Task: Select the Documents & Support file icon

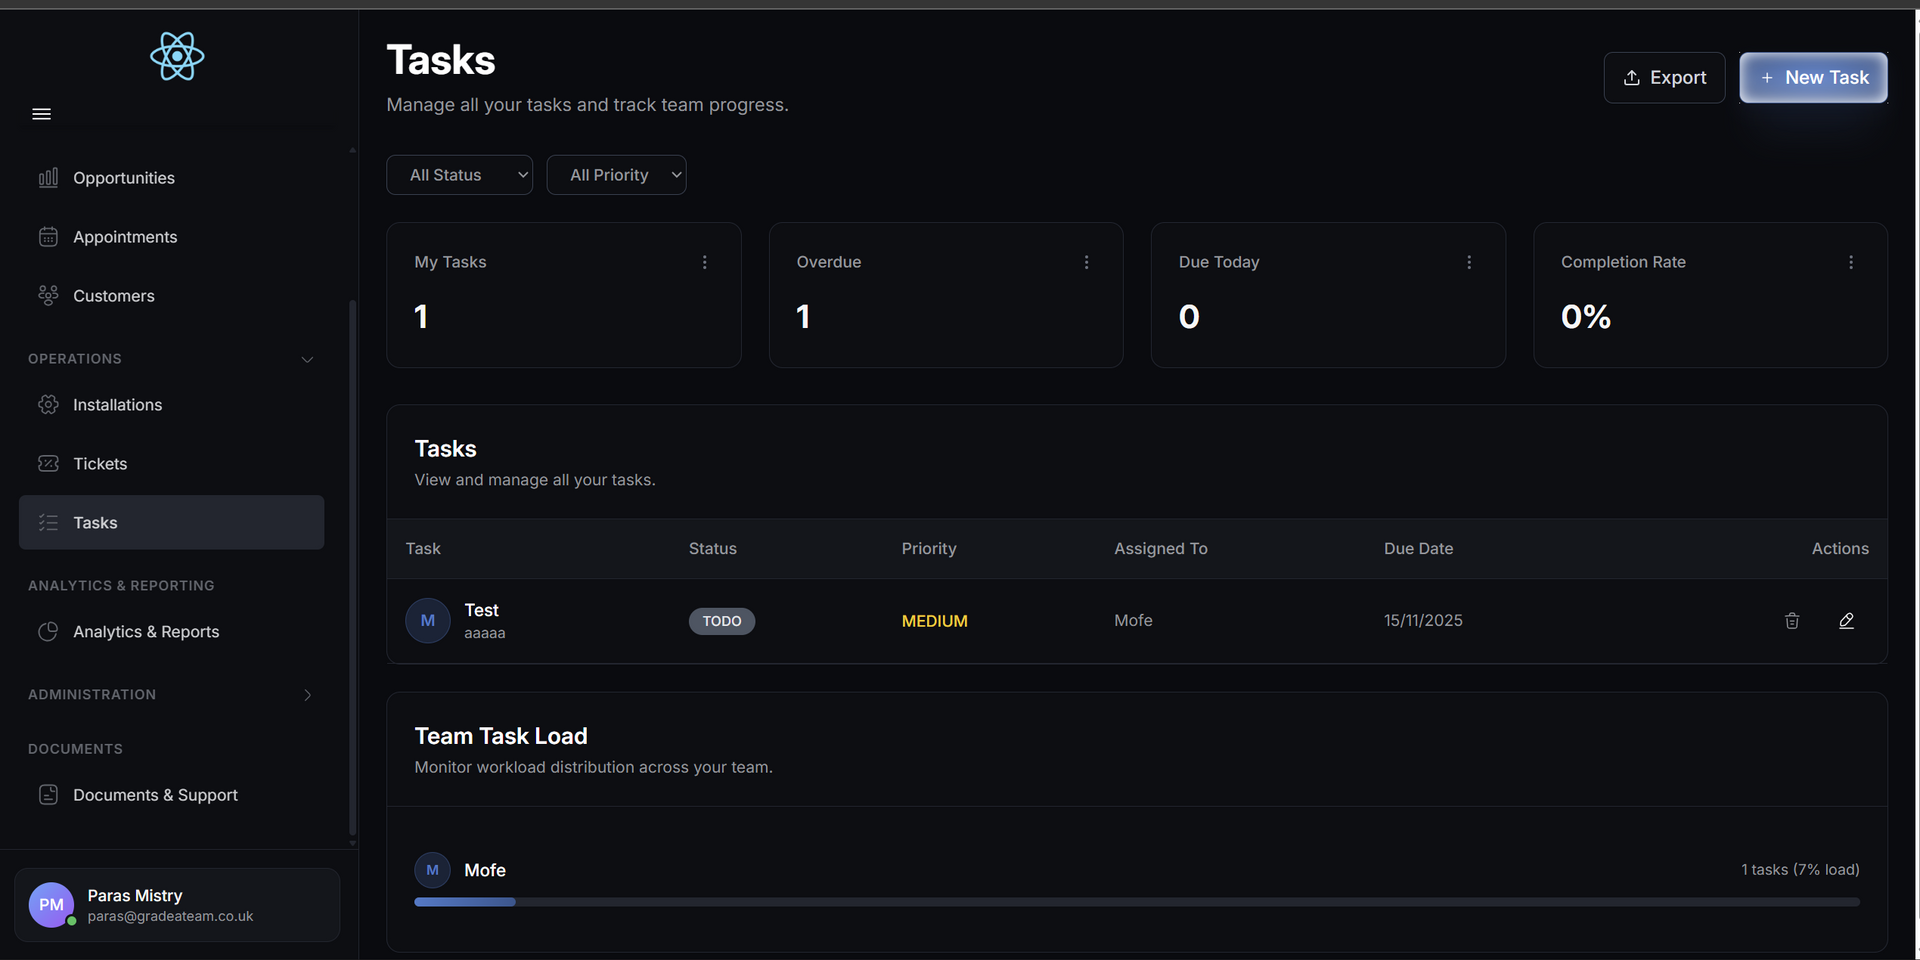Action: [50, 794]
